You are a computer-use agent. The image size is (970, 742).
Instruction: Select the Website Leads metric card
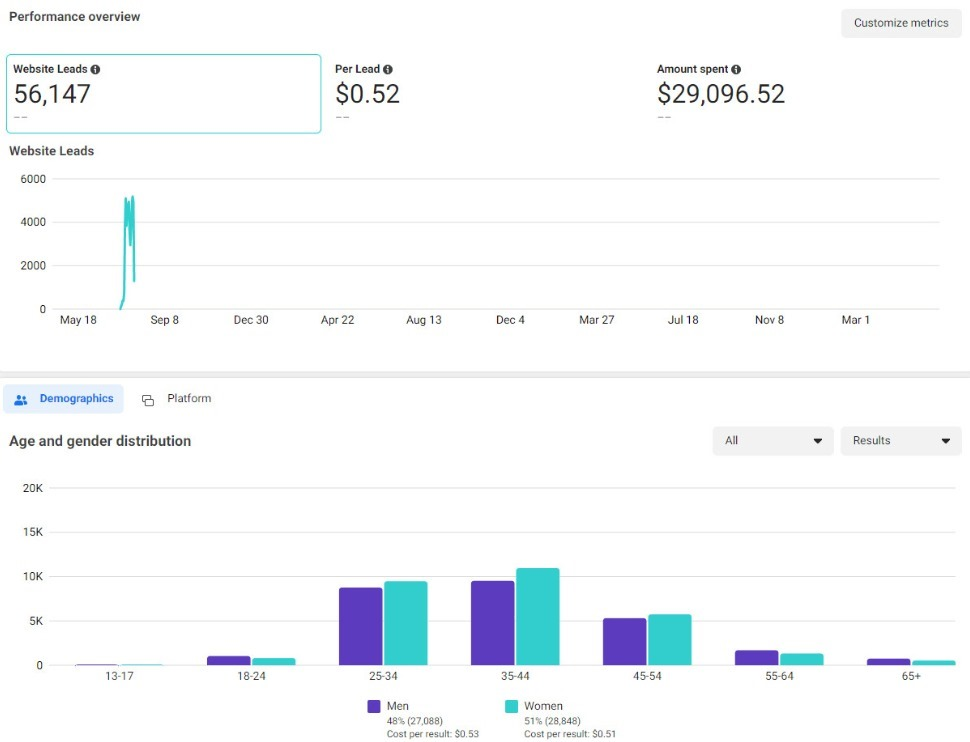point(163,93)
